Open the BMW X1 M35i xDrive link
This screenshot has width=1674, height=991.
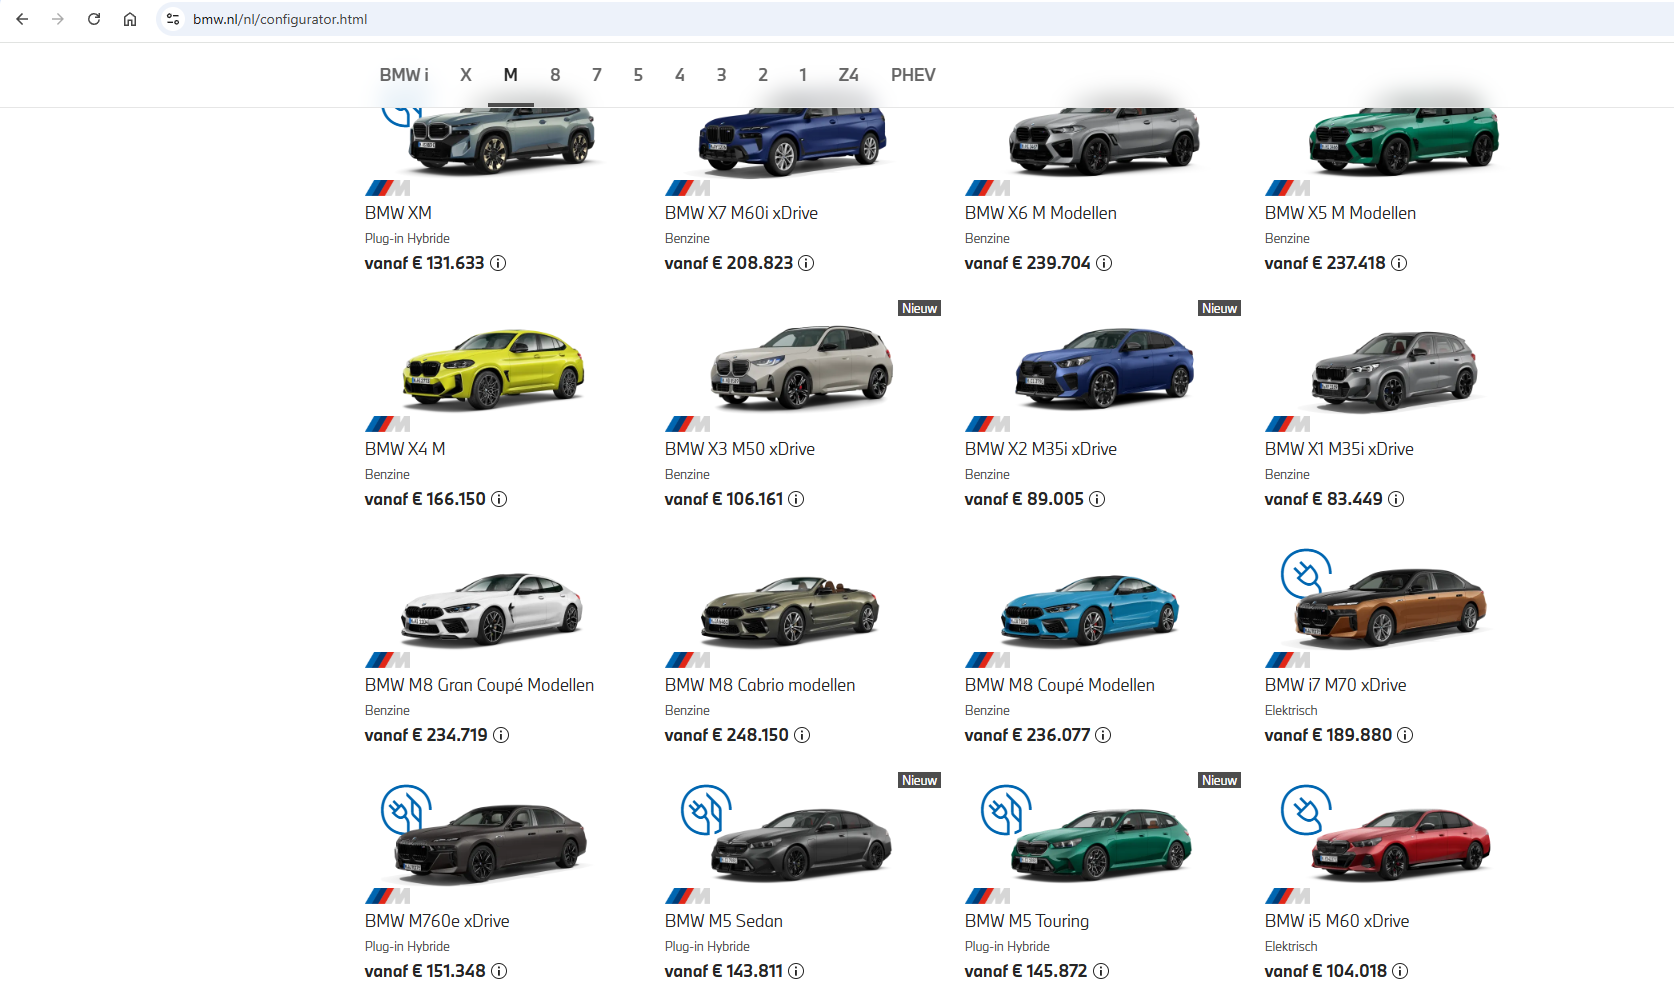point(1339,449)
